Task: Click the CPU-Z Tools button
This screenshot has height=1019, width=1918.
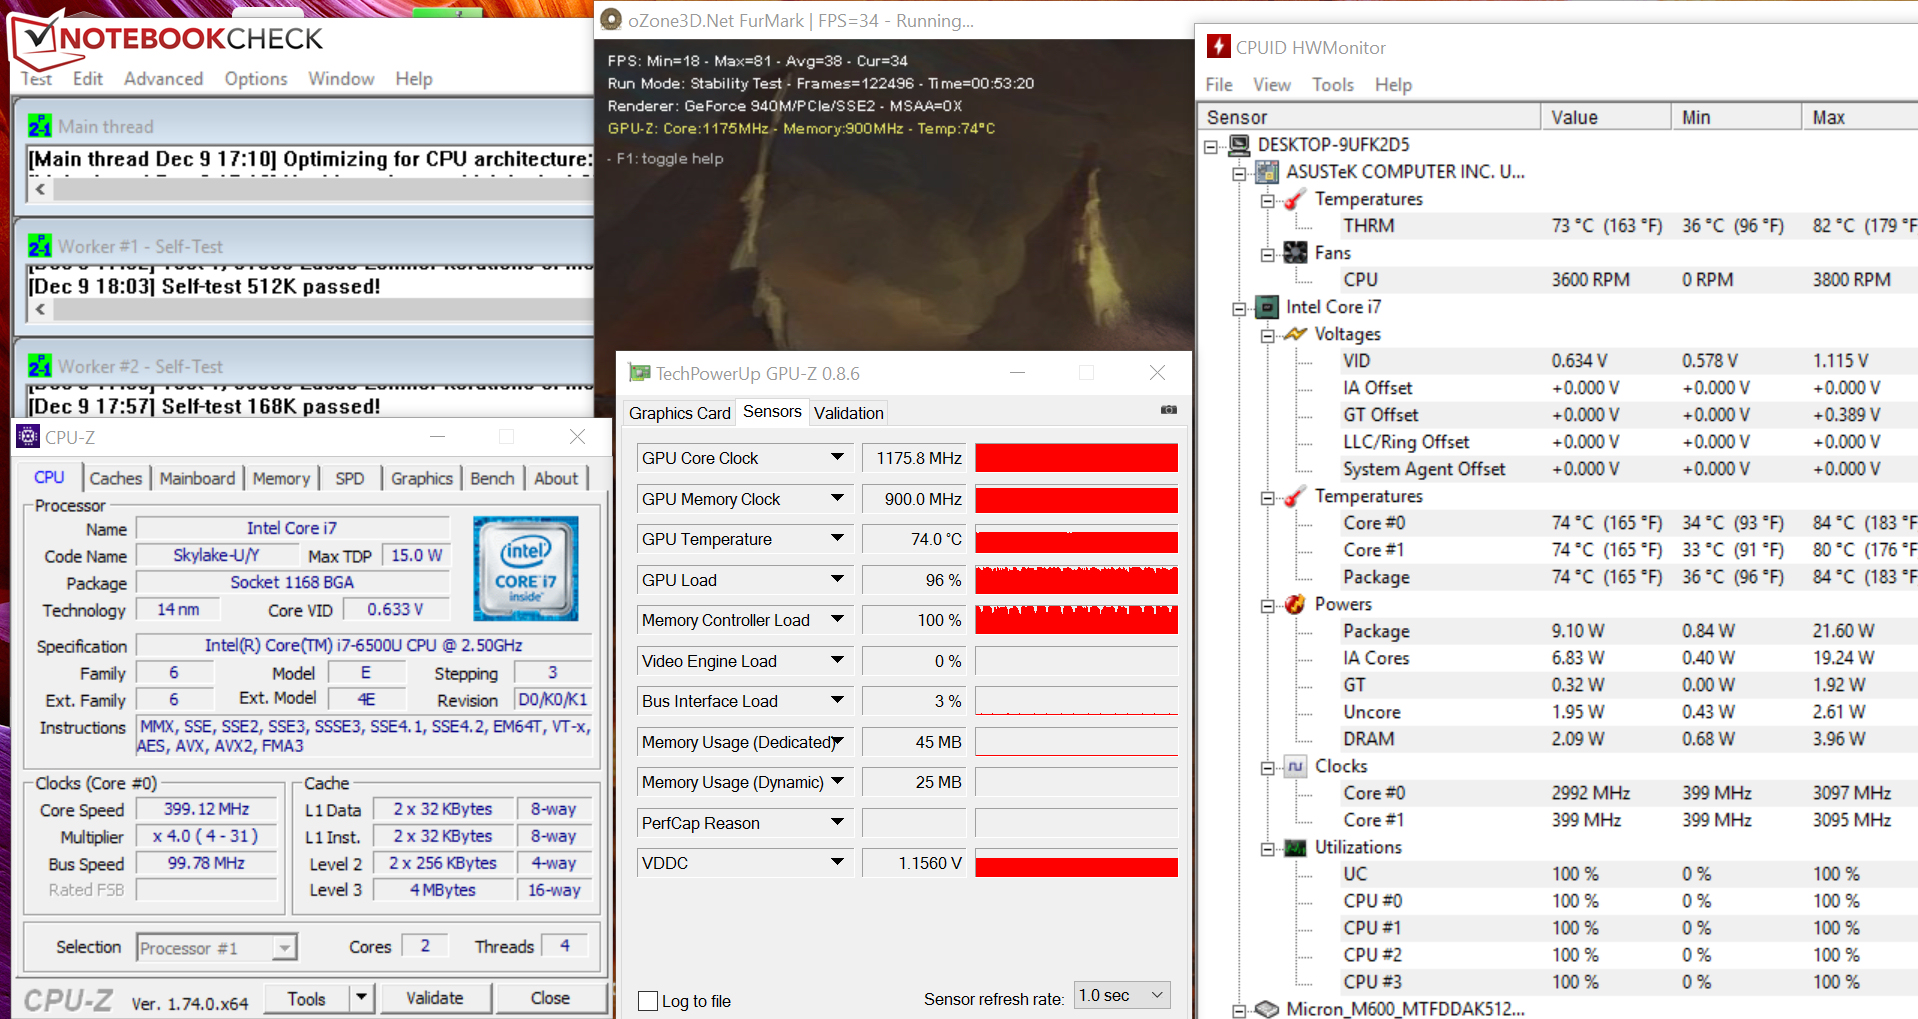Action: [307, 998]
